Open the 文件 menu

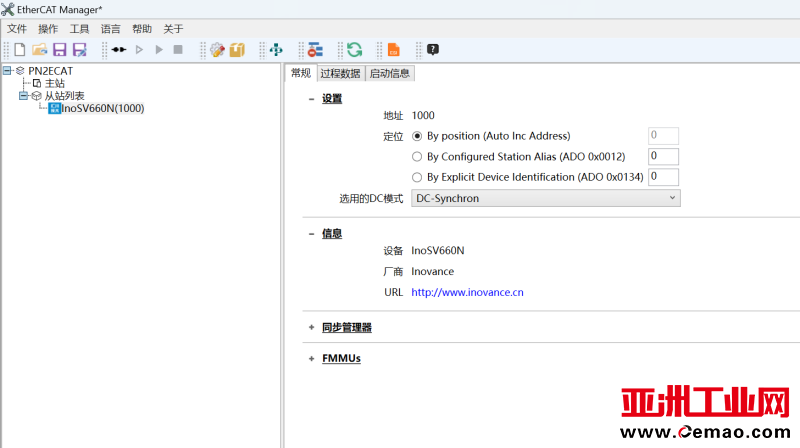17,29
